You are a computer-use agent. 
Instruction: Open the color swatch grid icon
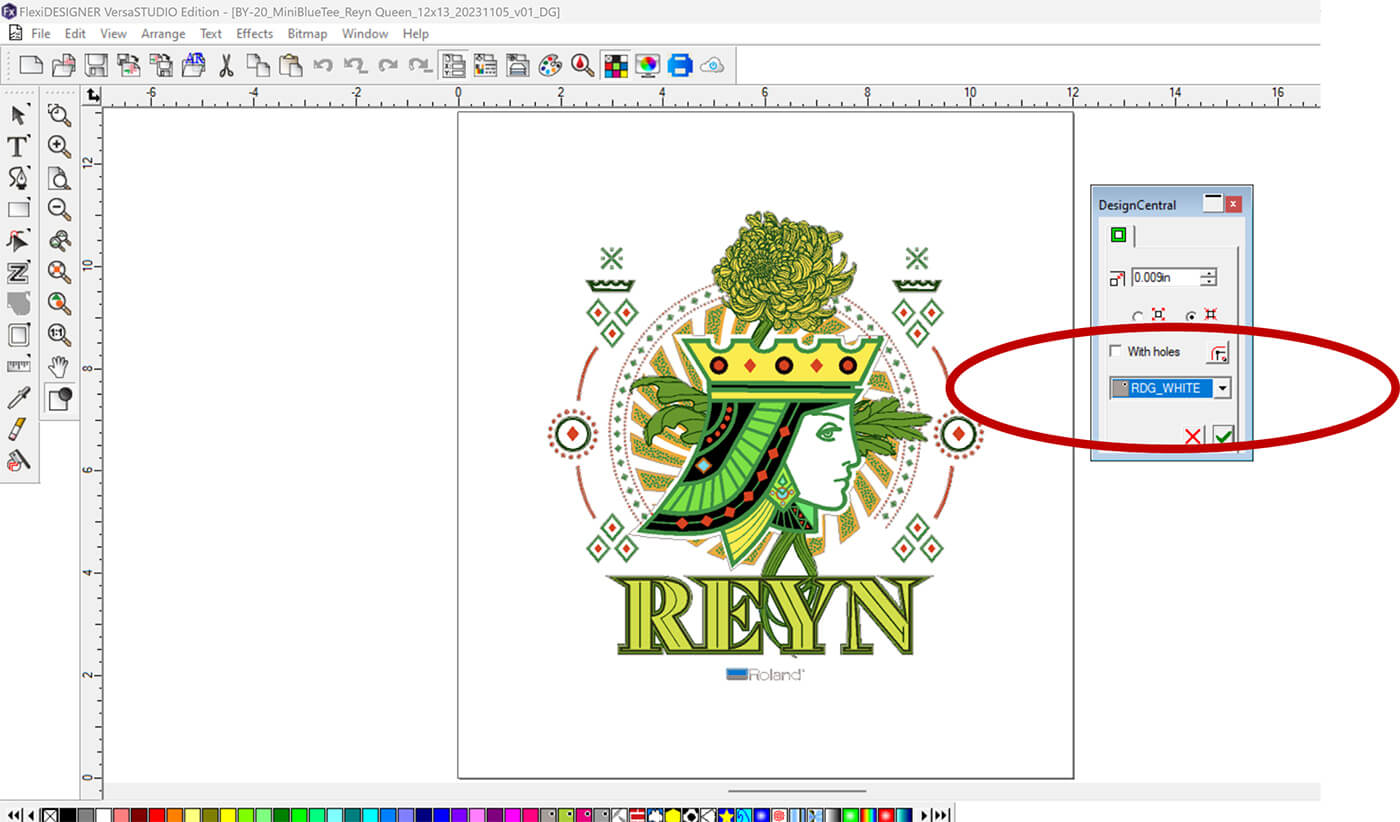click(615, 66)
